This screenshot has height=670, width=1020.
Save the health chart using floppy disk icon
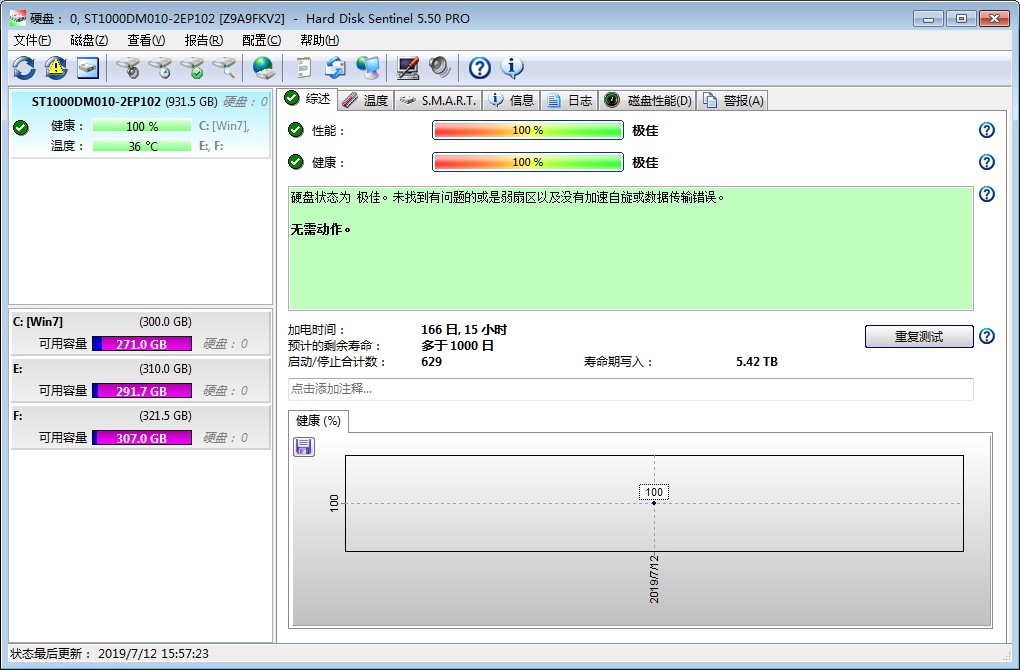[304, 447]
